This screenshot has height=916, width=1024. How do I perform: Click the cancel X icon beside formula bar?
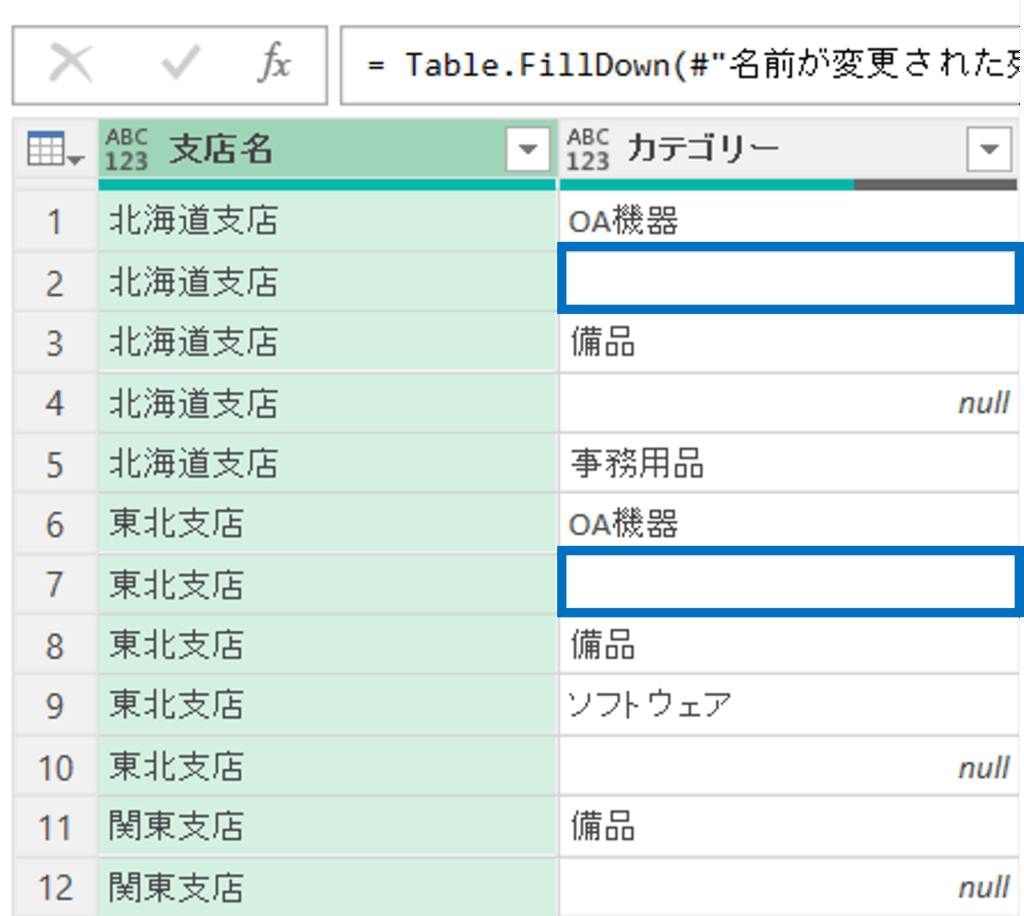pyautogui.click(x=70, y=65)
